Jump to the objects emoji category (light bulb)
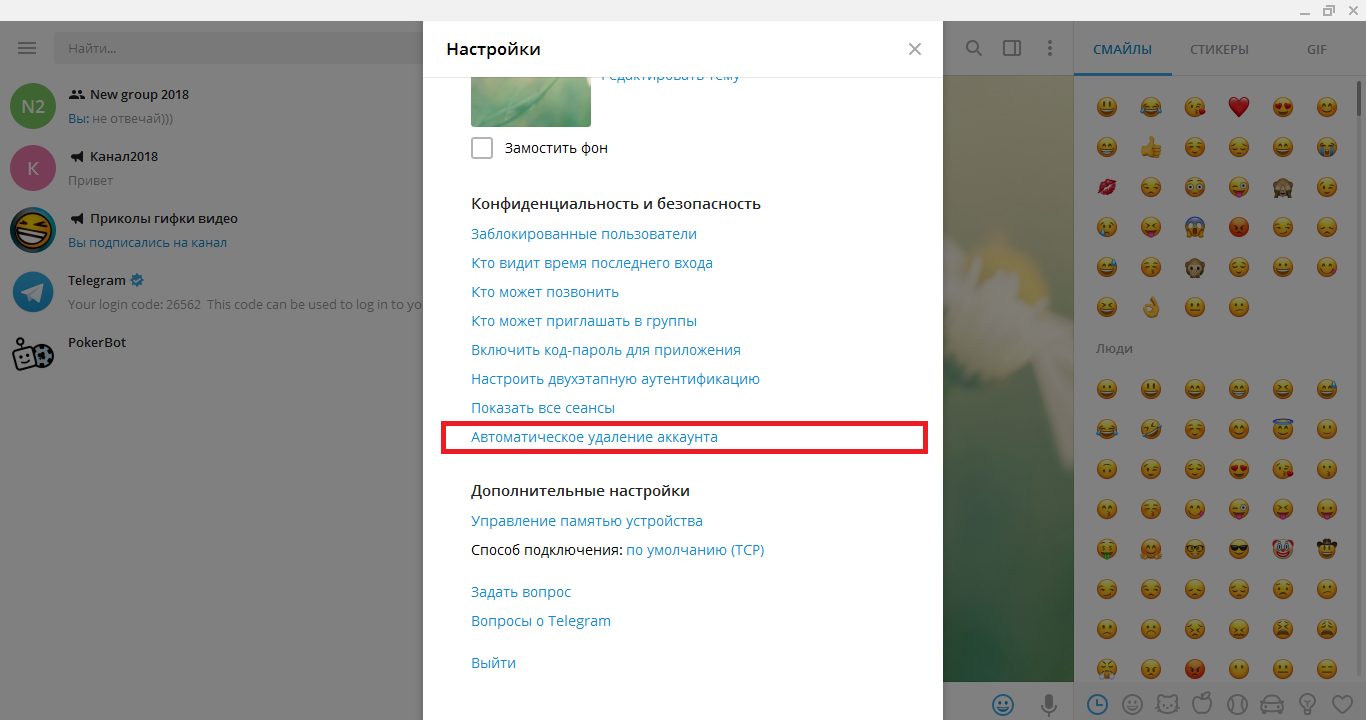Viewport: 1366px width, 720px height. (1306, 704)
